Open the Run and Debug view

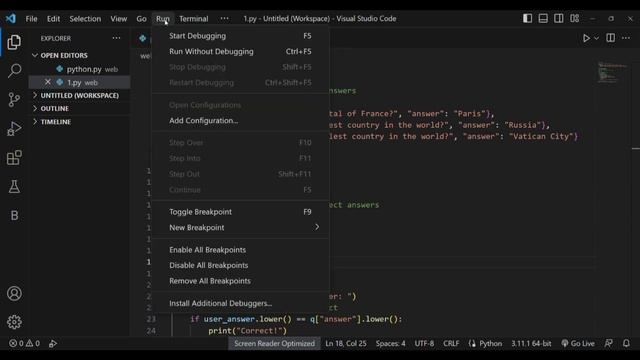pyautogui.click(x=14, y=129)
